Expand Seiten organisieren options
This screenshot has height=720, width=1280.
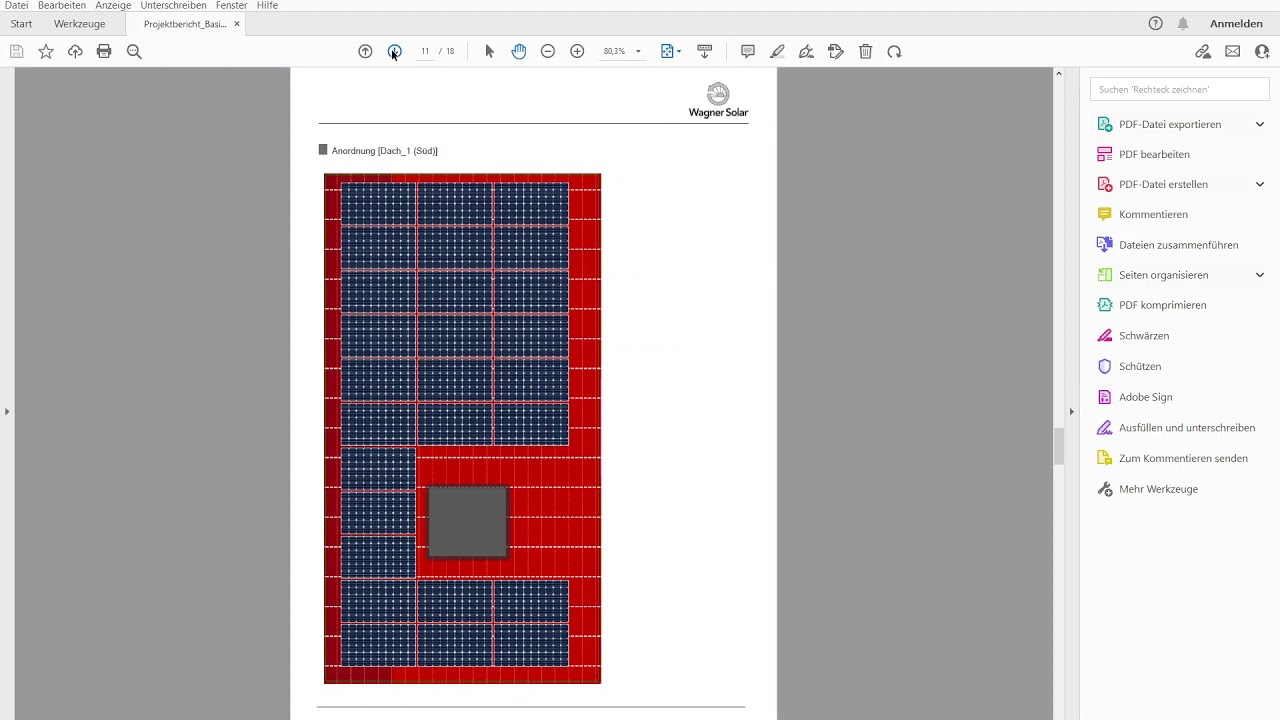[x=1260, y=275]
